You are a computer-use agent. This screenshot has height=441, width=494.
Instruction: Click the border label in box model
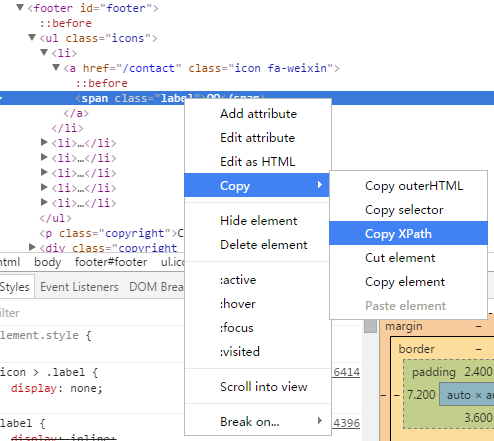(416, 349)
